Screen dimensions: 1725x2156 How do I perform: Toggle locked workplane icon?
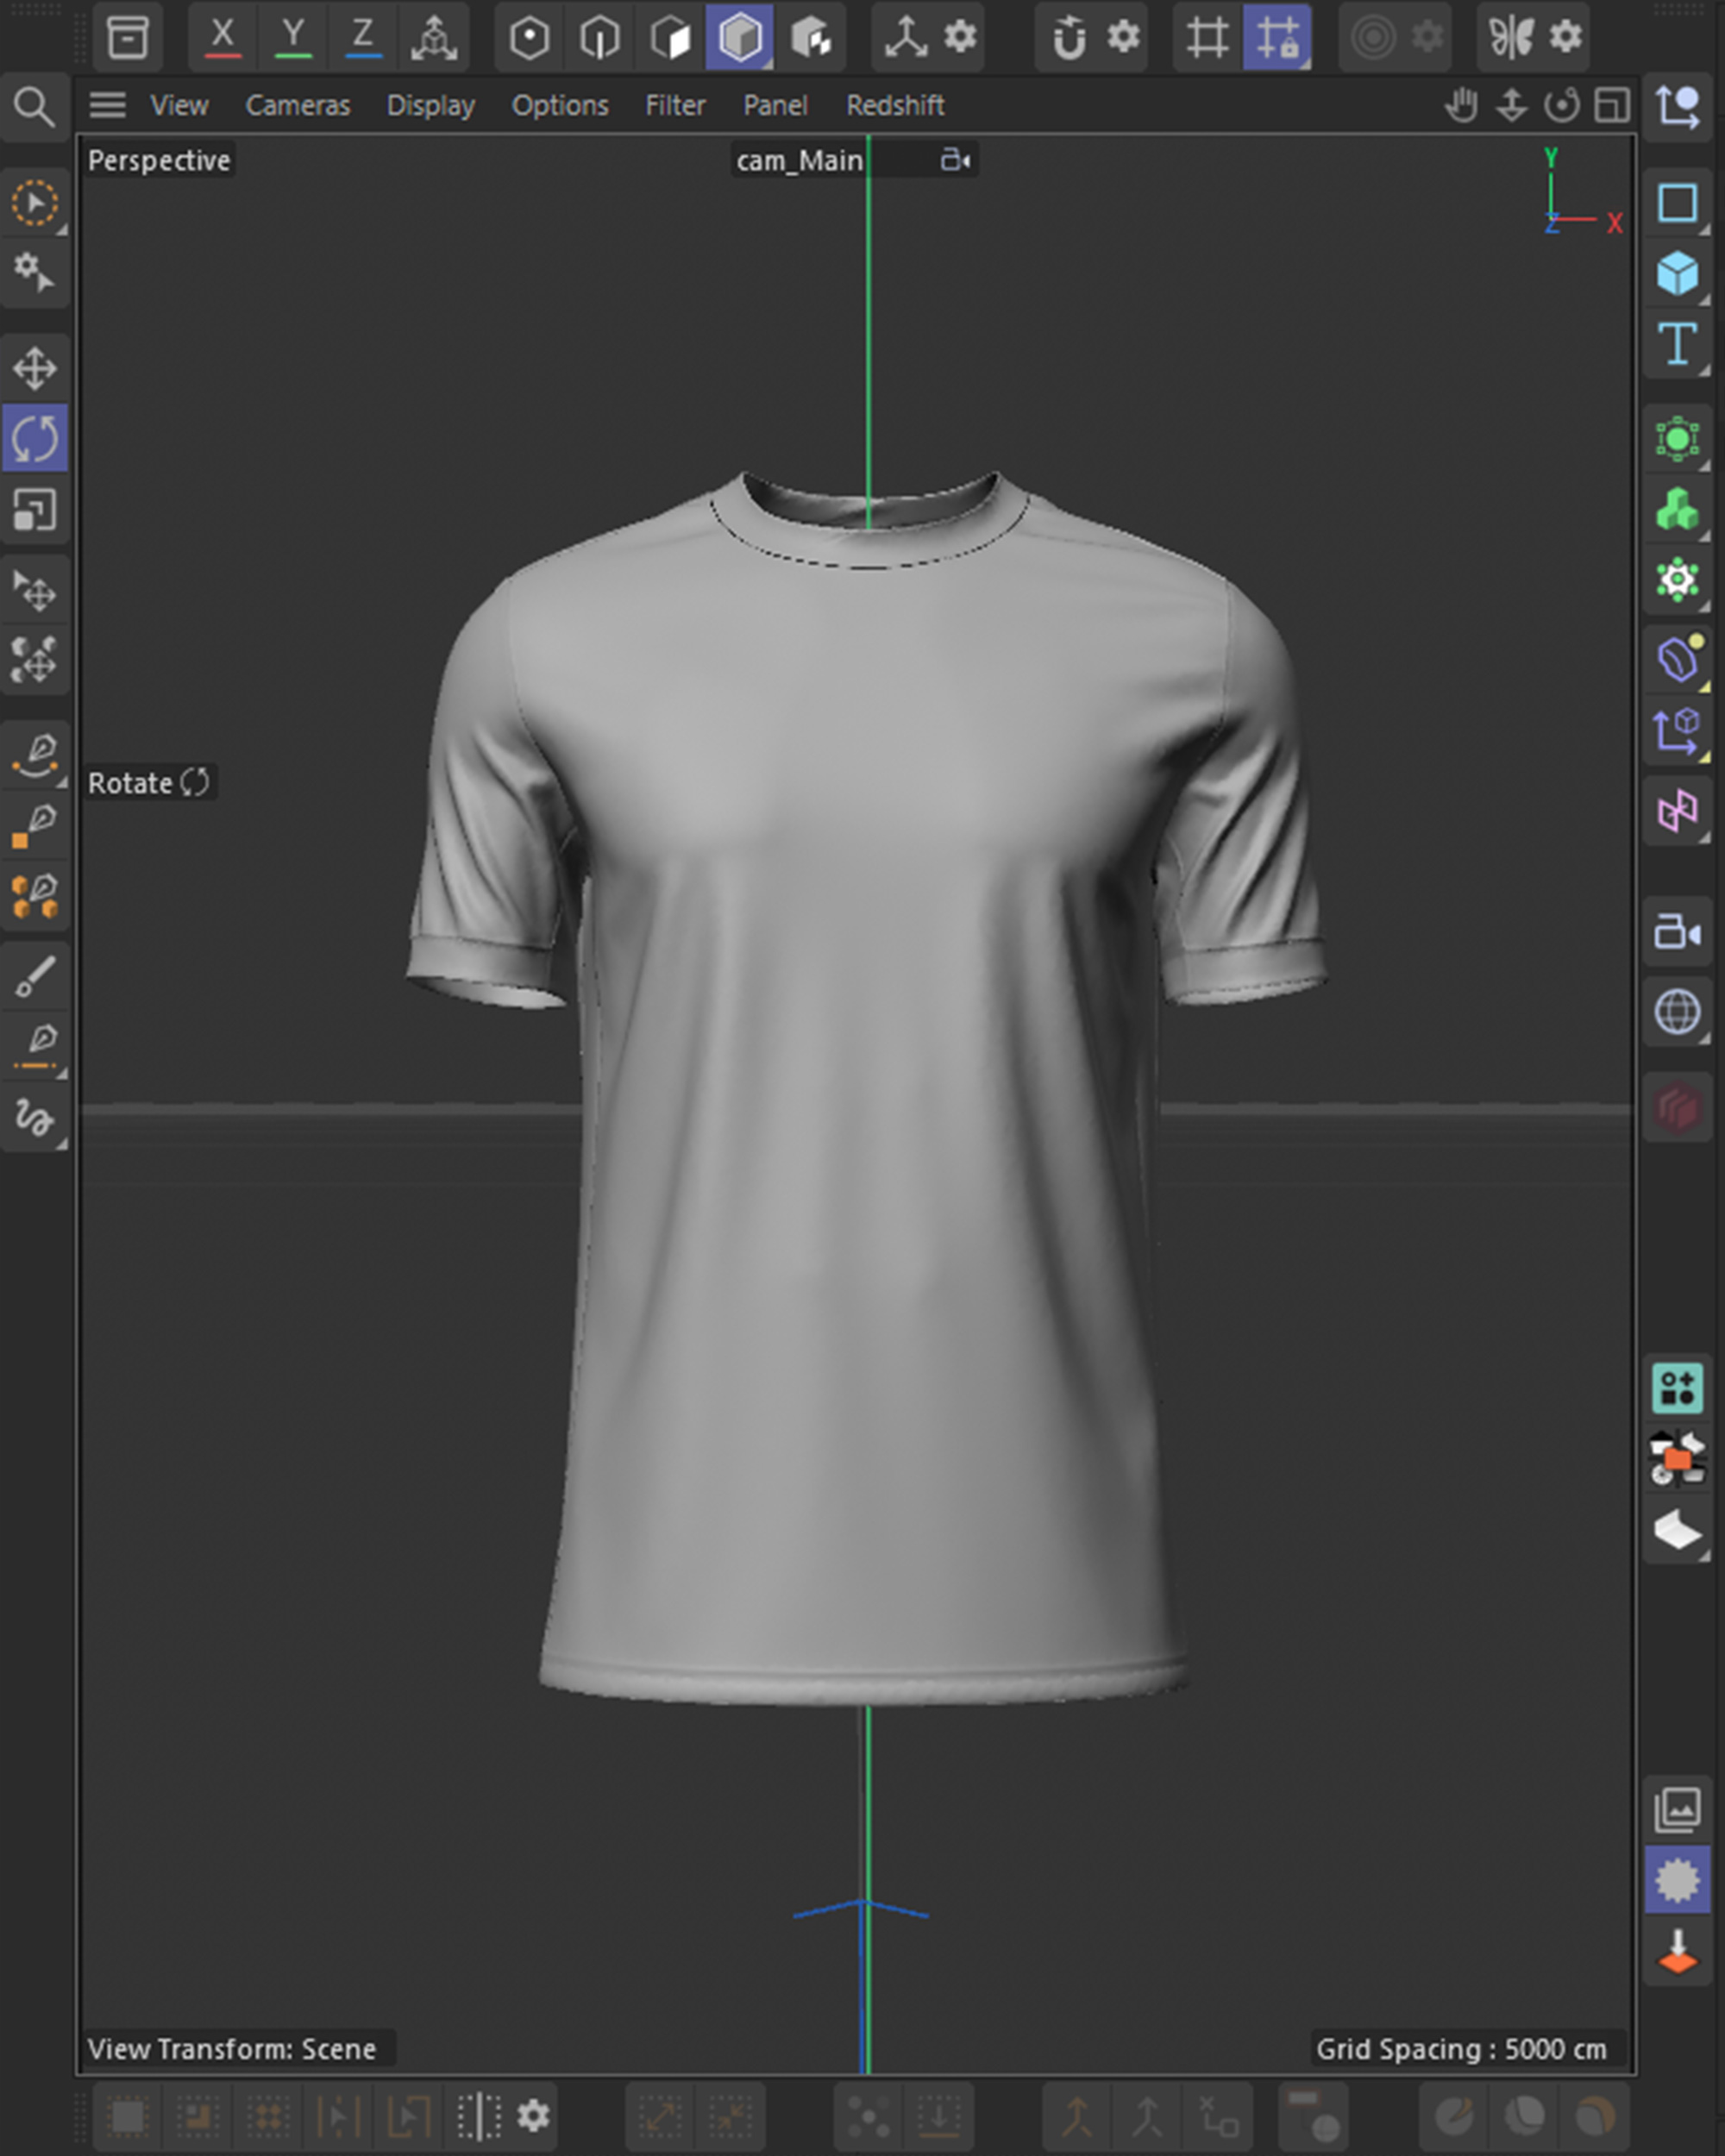coord(1277,37)
